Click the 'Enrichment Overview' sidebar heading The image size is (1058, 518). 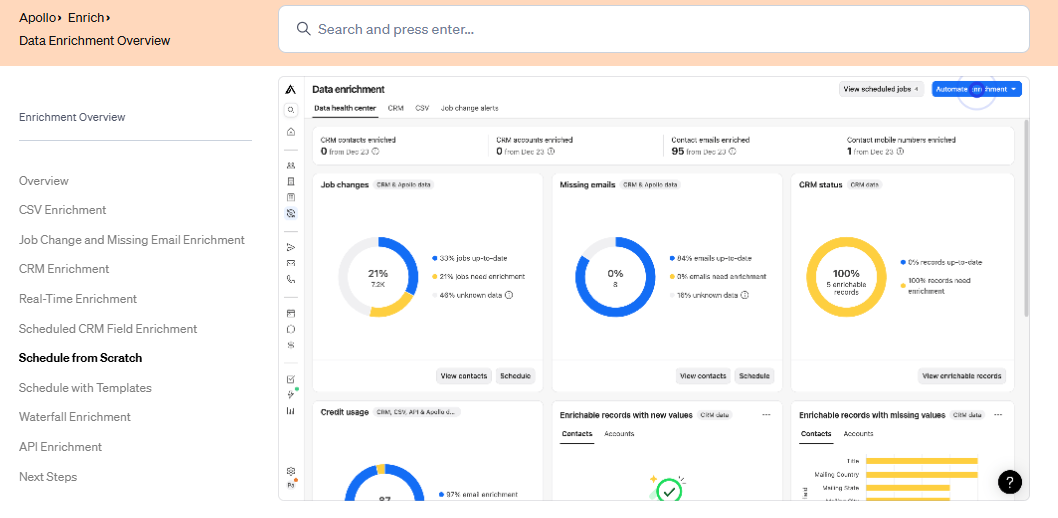tap(72, 117)
